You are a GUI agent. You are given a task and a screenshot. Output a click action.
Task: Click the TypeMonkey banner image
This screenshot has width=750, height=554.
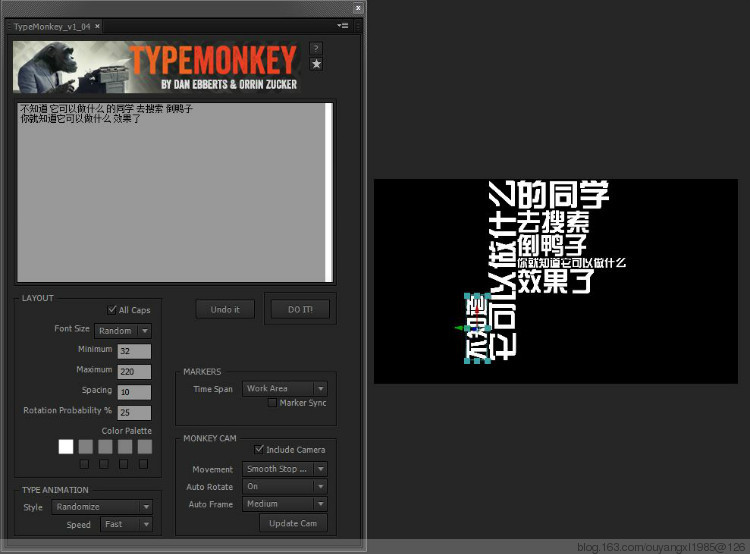(157, 66)
